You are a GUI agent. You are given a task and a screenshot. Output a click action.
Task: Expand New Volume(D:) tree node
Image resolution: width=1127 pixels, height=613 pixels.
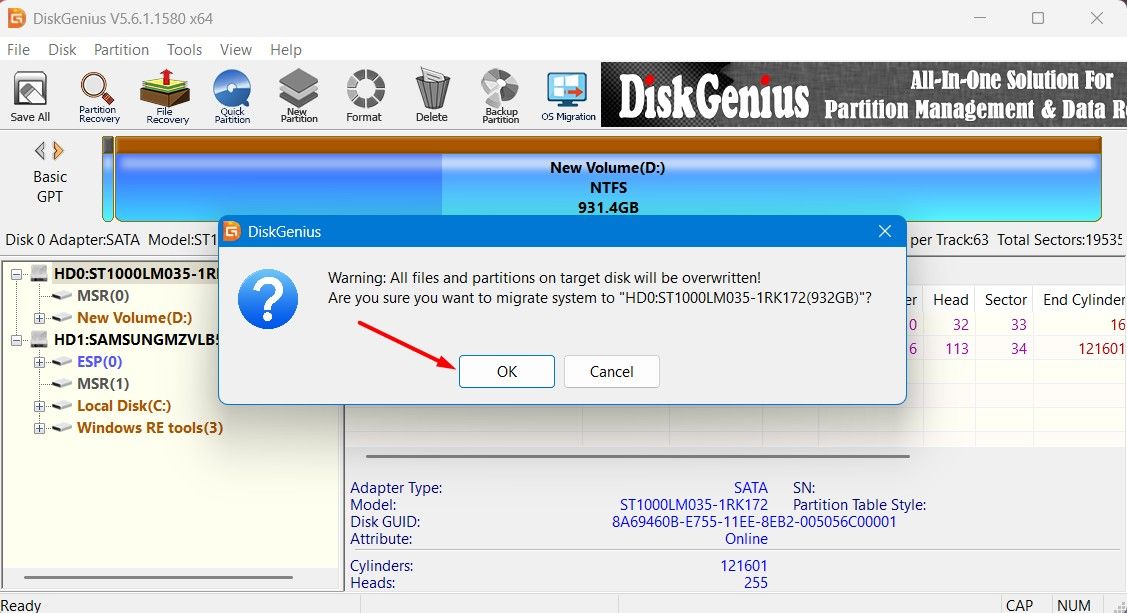40,318
